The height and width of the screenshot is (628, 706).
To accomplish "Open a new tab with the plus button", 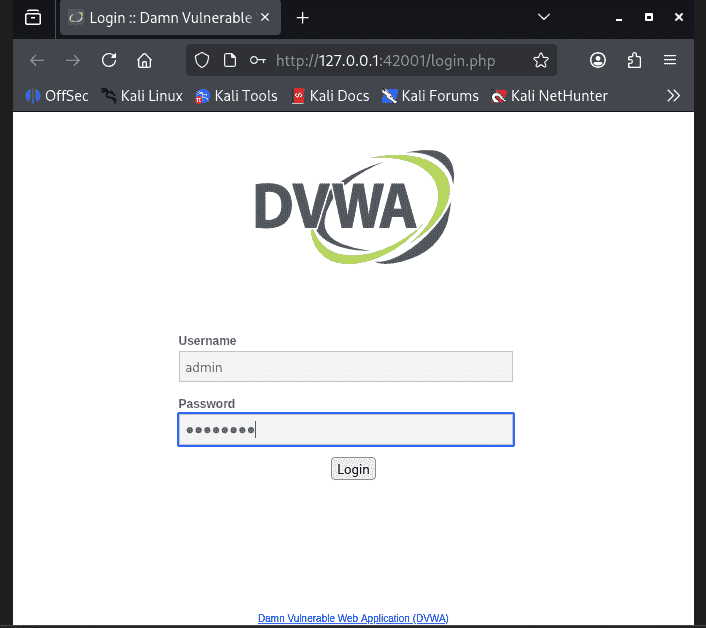I will point(303,18).
